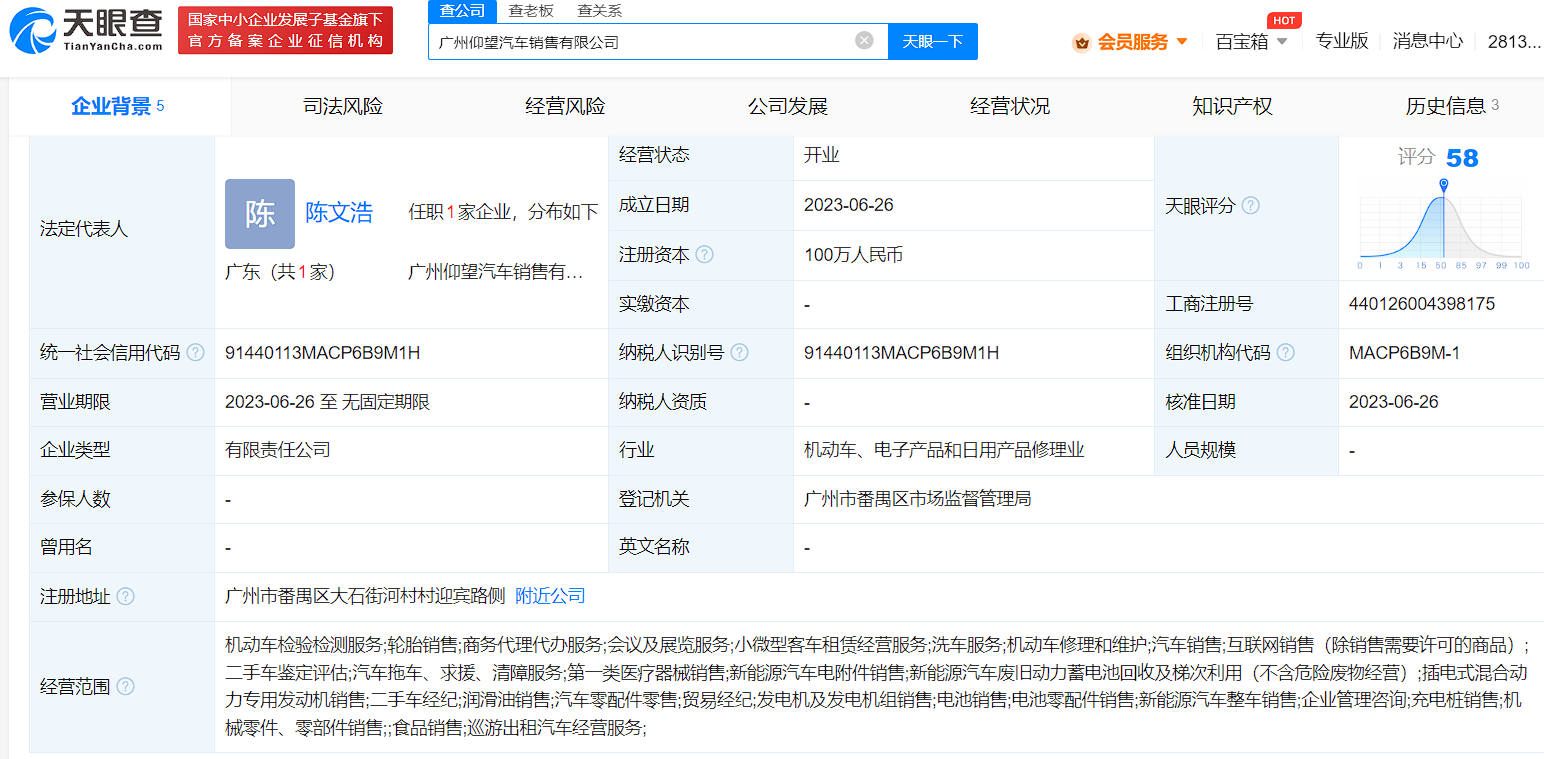Viewport: 1544px width, 759px height.
Task: Click the 陈 avatar tile
Action: 260,214
